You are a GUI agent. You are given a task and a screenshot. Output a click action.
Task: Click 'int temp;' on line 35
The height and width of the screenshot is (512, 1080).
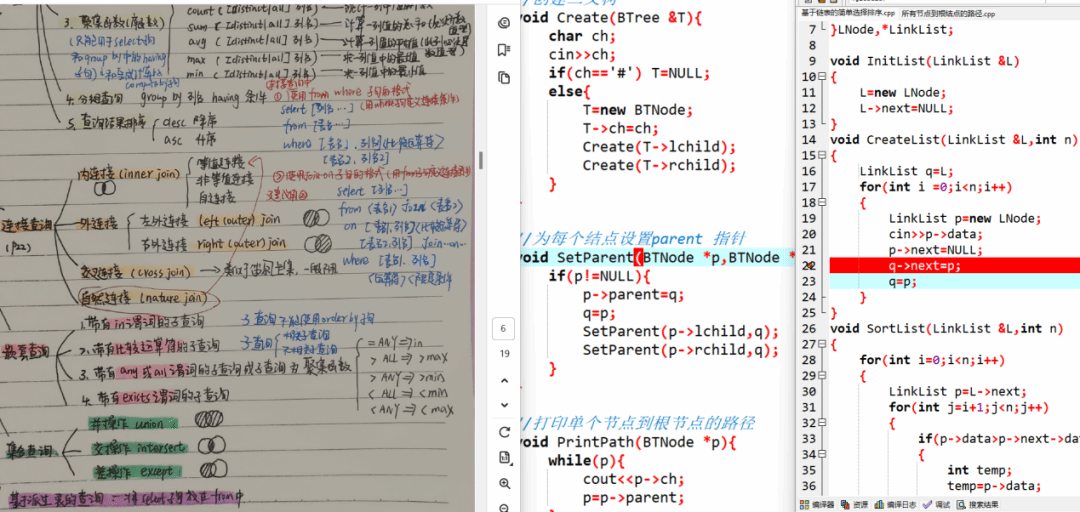[979, 471]
